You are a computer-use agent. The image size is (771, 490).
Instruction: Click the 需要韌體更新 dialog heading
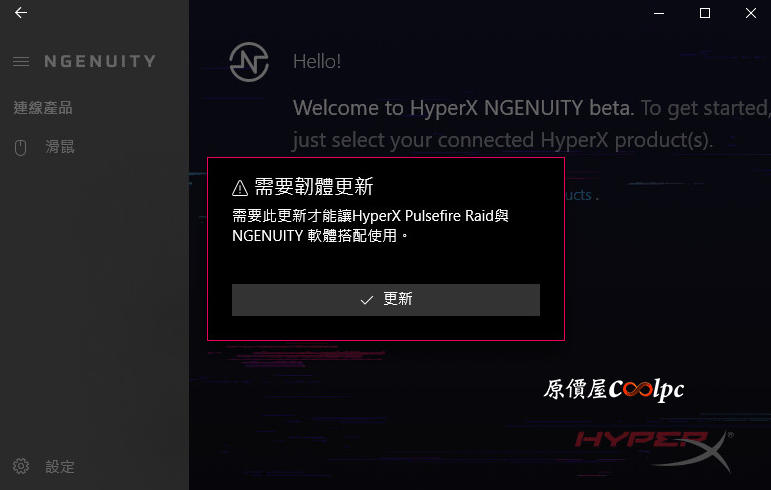(x=314, y=187)
